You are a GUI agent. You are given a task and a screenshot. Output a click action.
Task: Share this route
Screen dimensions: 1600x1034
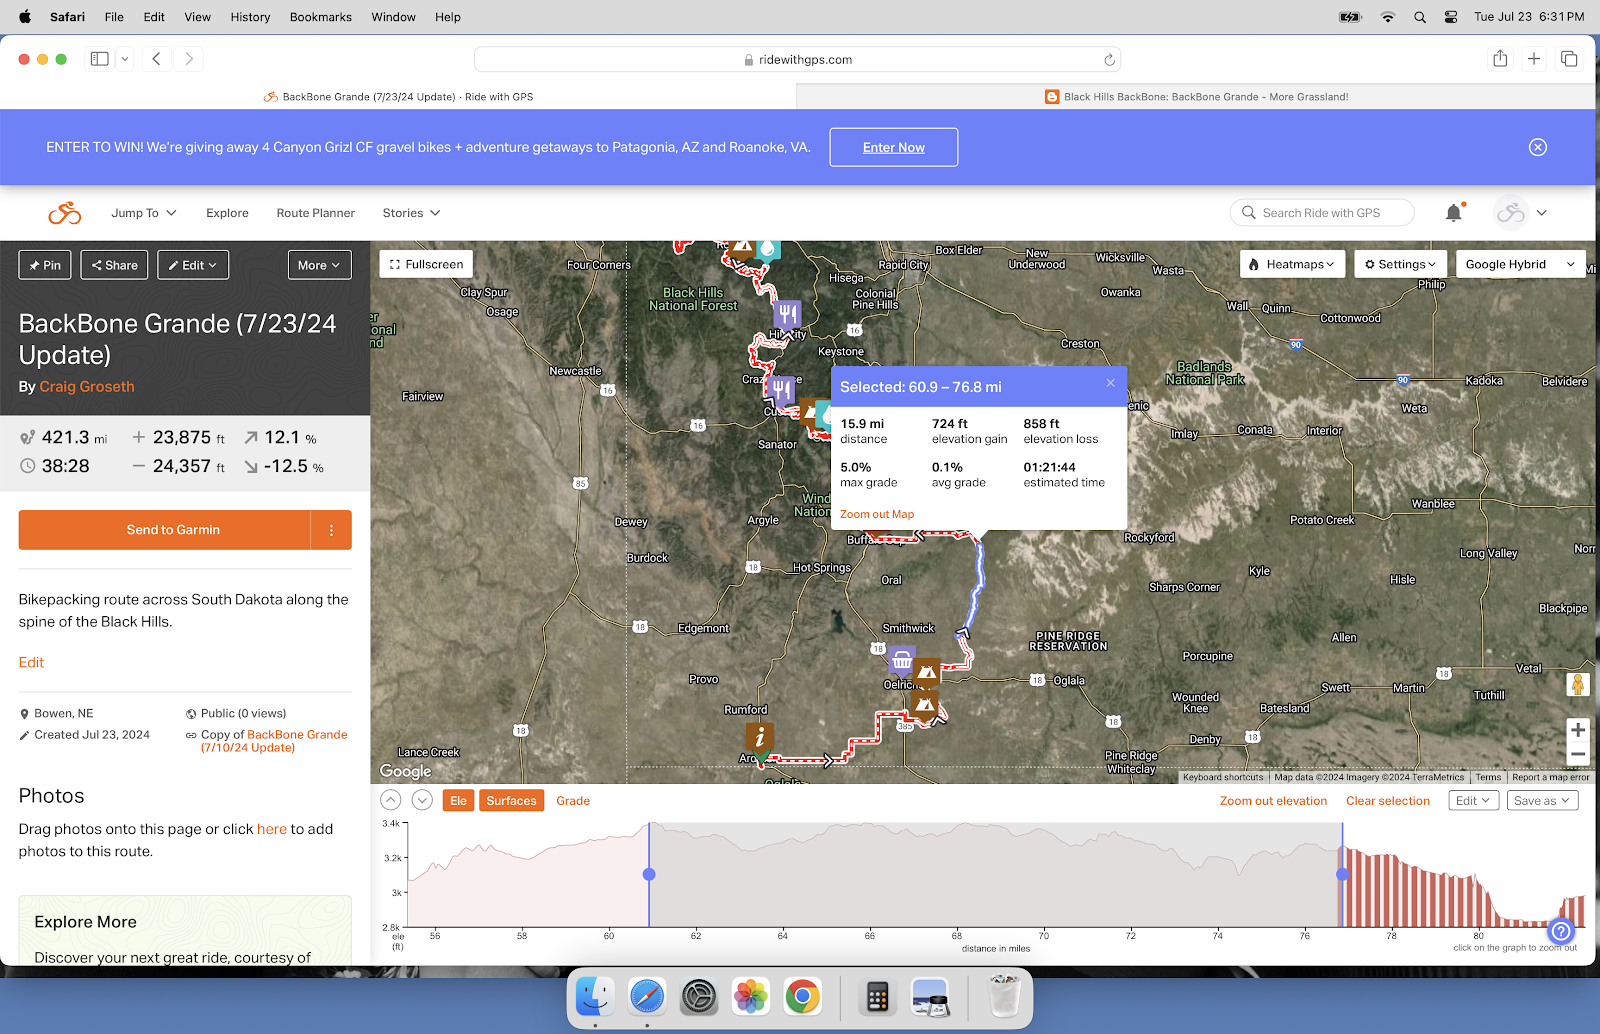point(115,265)
